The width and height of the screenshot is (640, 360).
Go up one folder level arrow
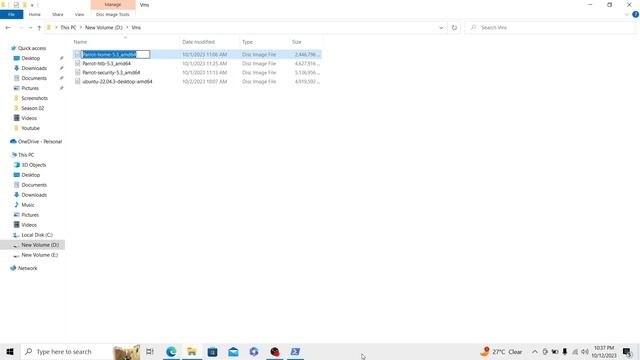(x=39, y=27)
